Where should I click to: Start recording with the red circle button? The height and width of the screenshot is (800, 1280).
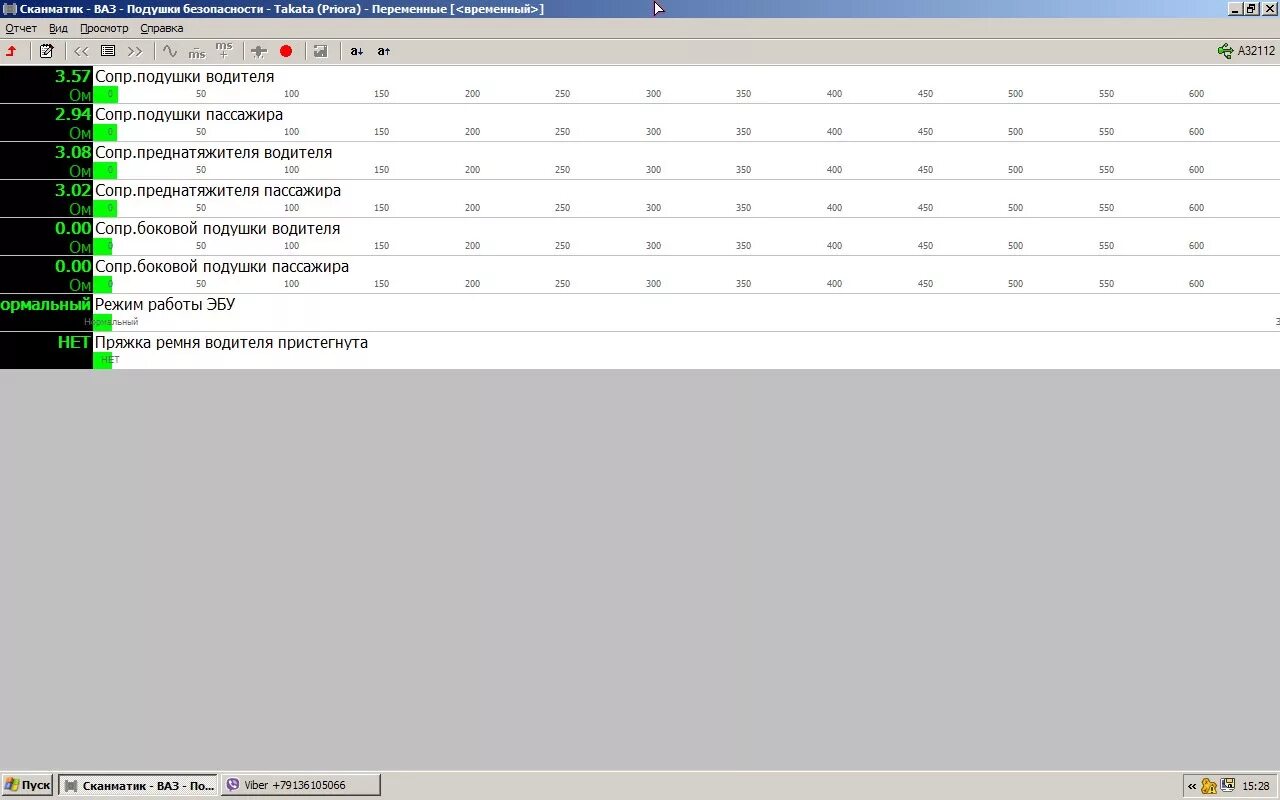[x=286, y=51]
